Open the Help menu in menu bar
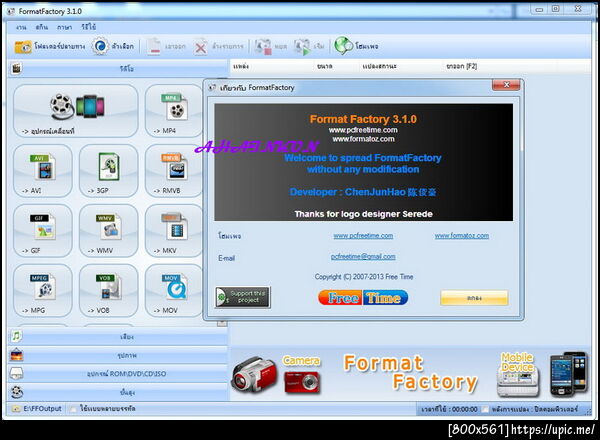 (x=88, y=27)
